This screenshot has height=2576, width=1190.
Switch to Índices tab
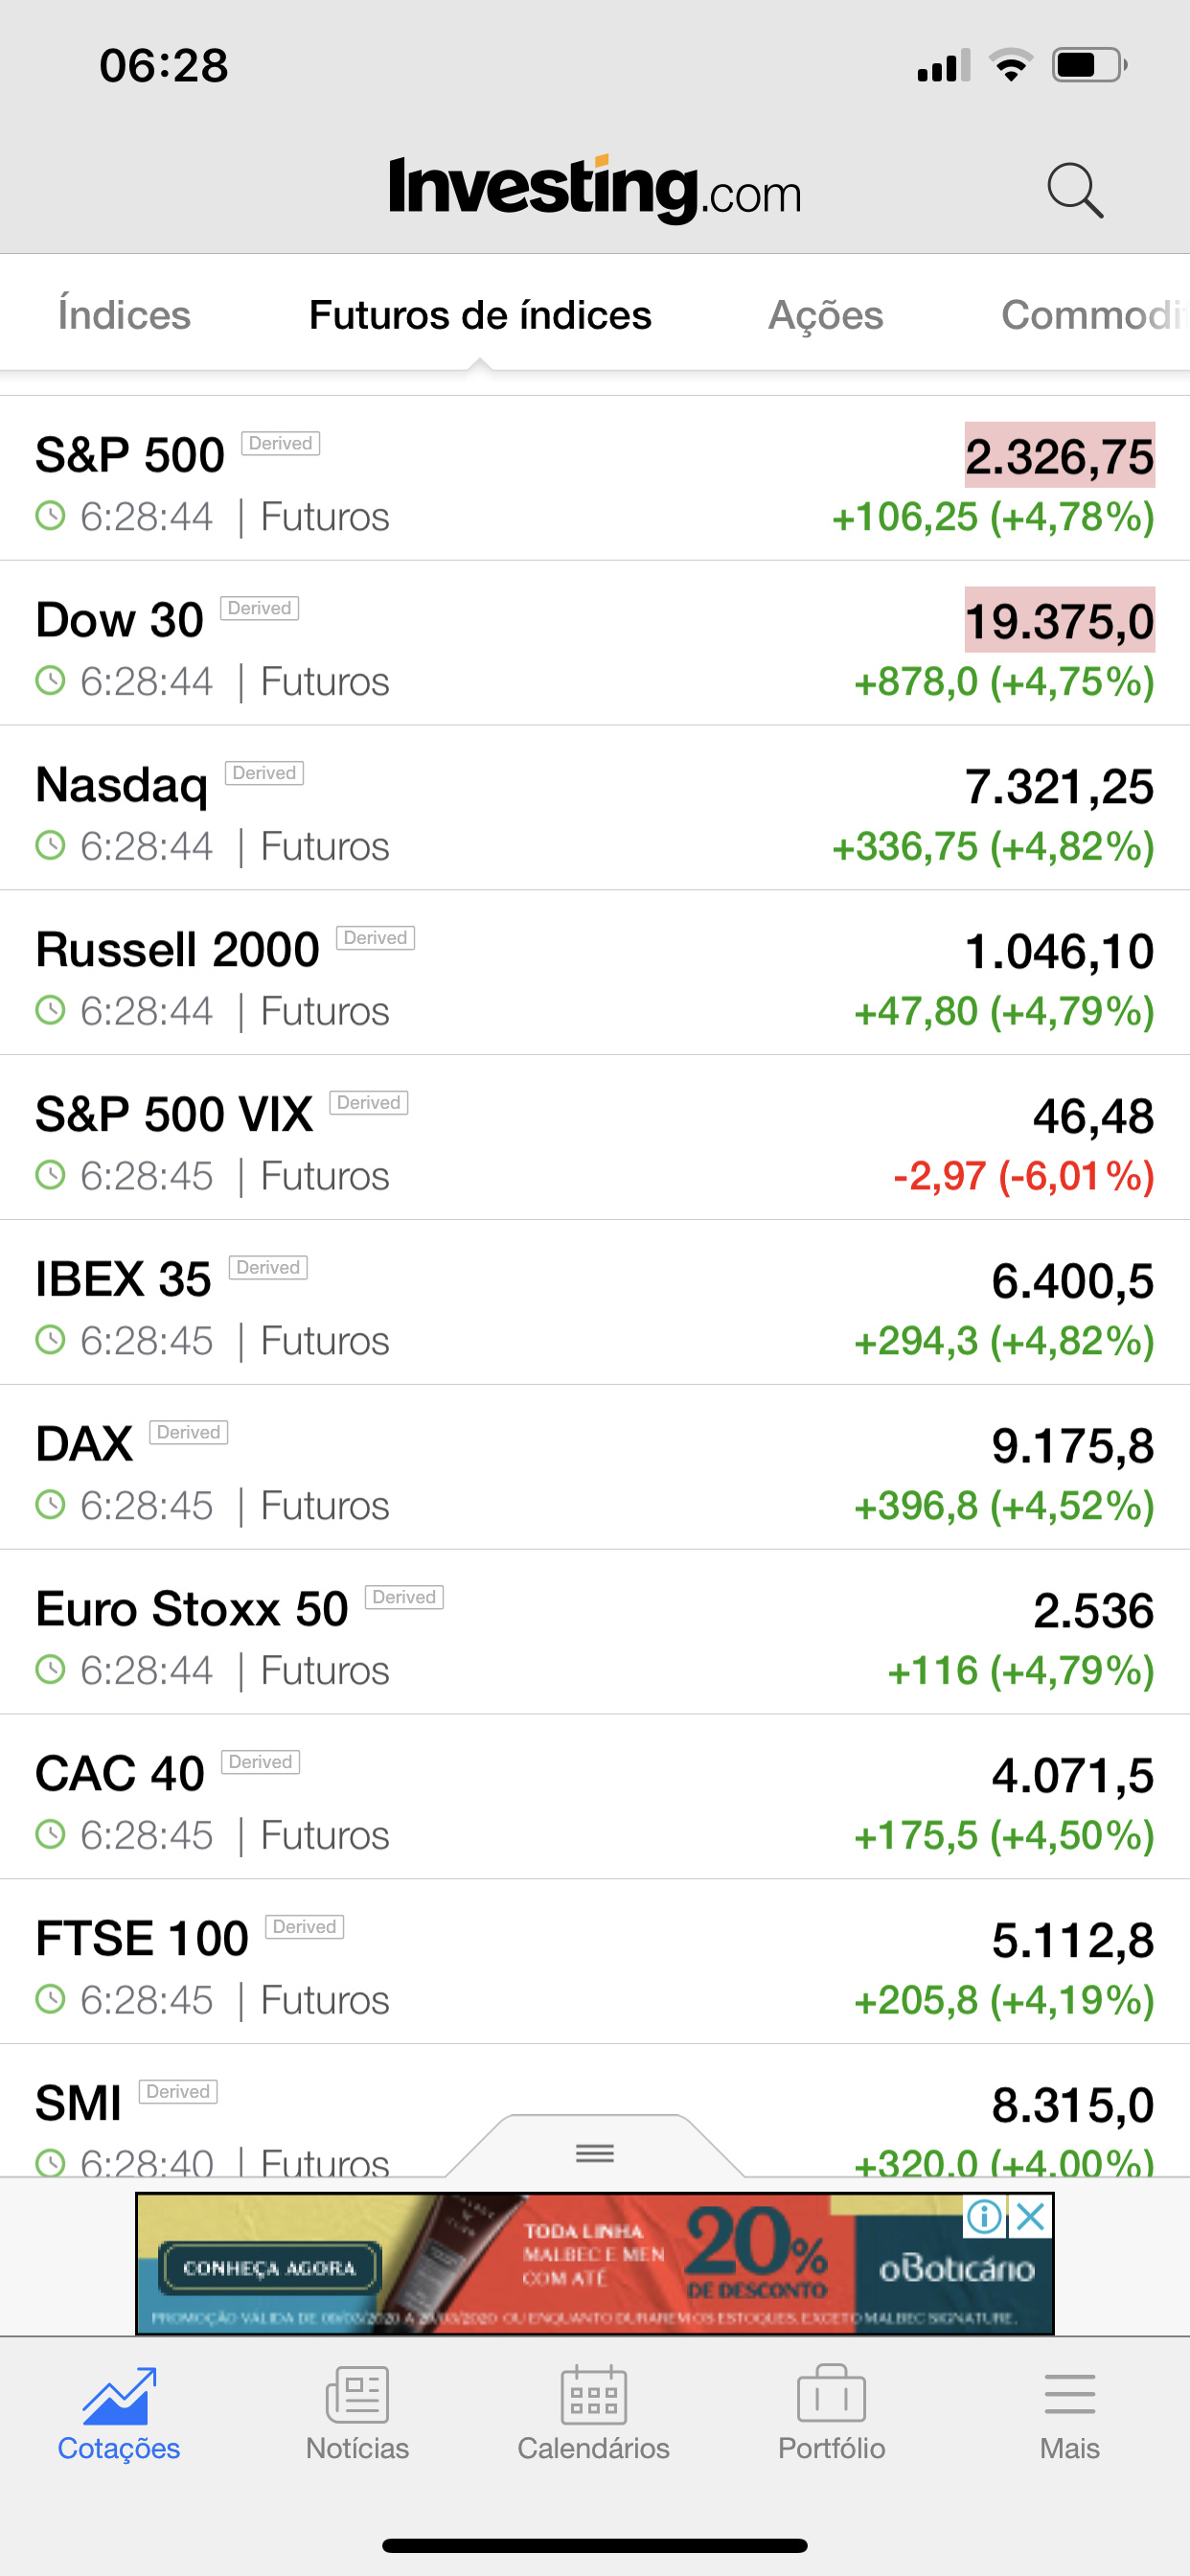[x=124, y=315]
